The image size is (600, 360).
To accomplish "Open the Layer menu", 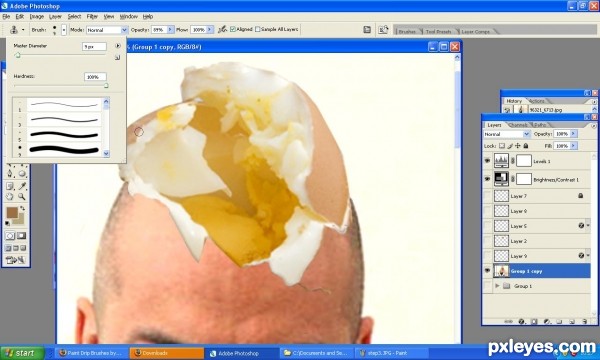I will pyautogui.click(x=55, y=16).
